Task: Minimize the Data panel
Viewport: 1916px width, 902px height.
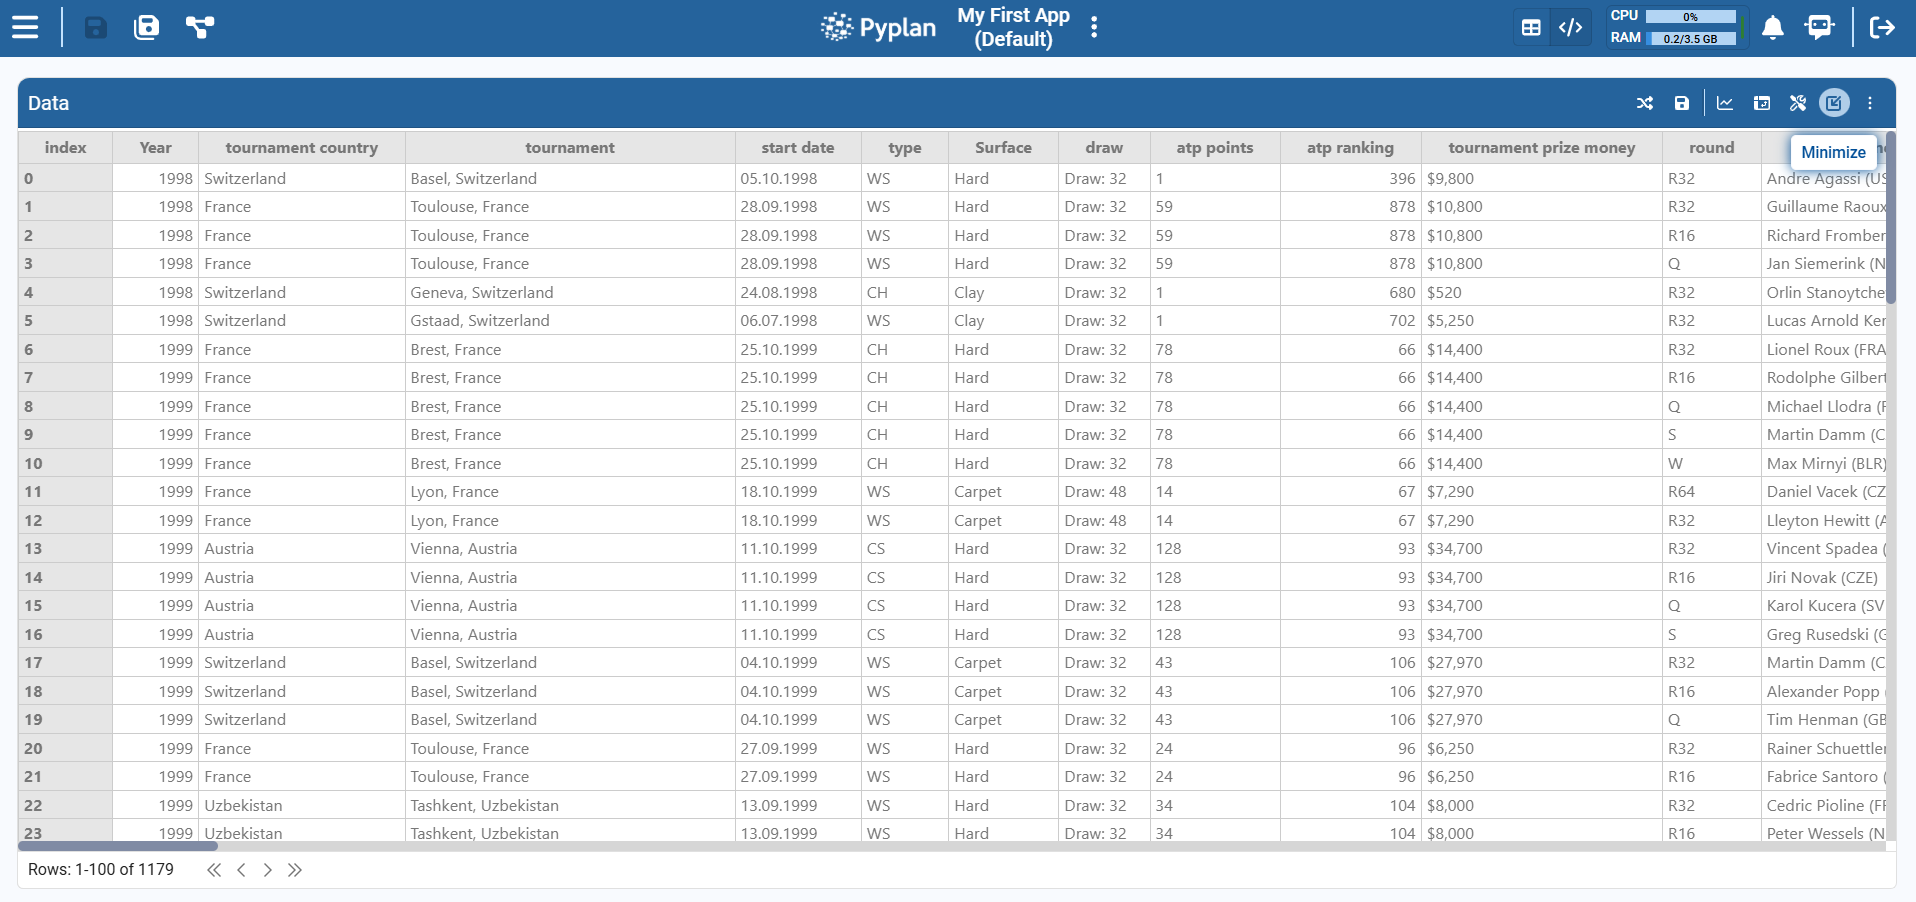Action: [x=1834, y=103]
